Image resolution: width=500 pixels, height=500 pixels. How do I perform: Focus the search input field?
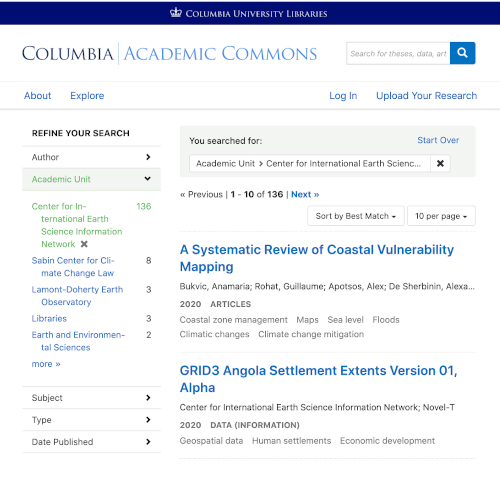pyautogui.click(x=398, y=53)
